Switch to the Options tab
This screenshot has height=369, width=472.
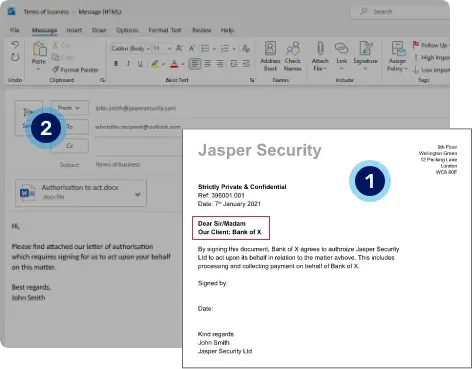click(x=127, y=30)
